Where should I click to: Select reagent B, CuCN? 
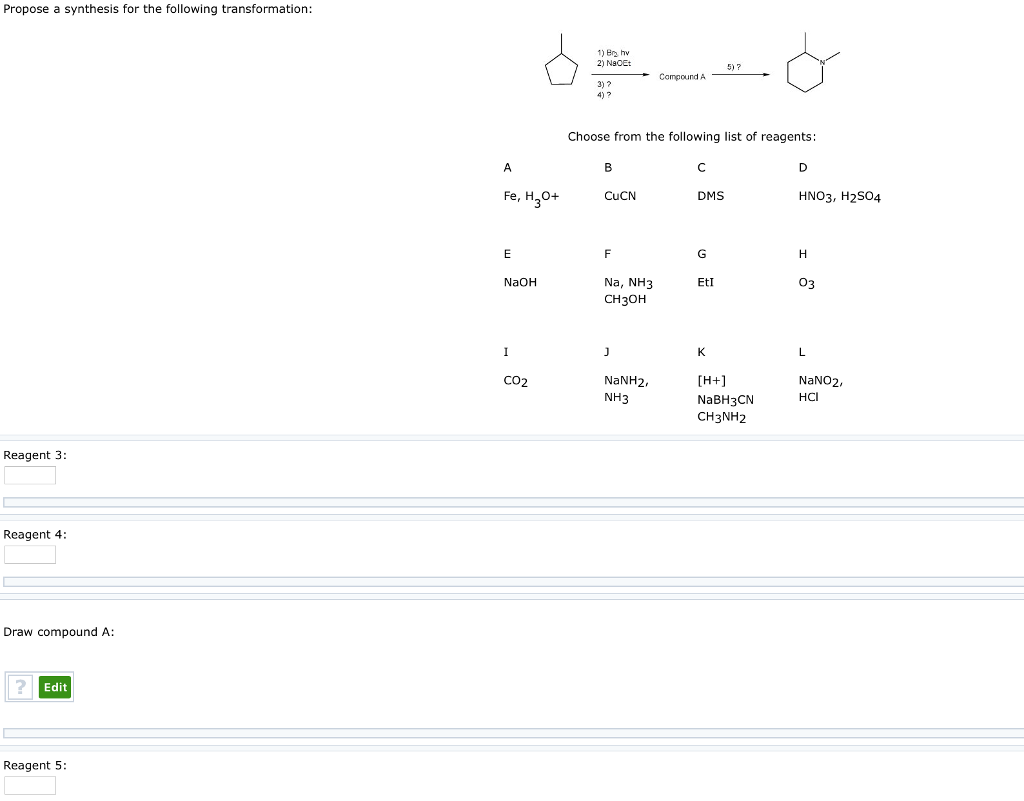[x=619, y=196]
